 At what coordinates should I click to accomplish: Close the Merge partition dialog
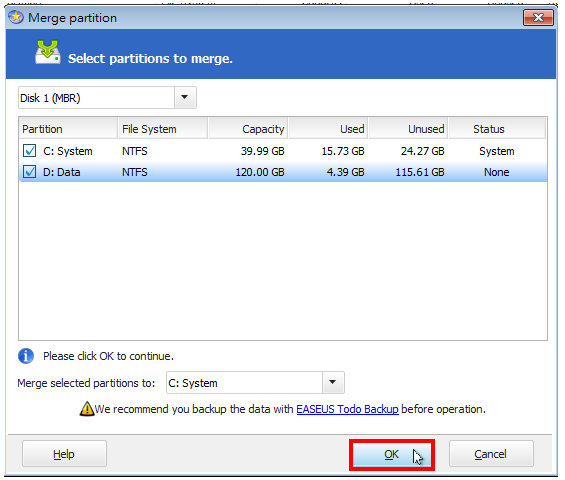pos(538,17)
